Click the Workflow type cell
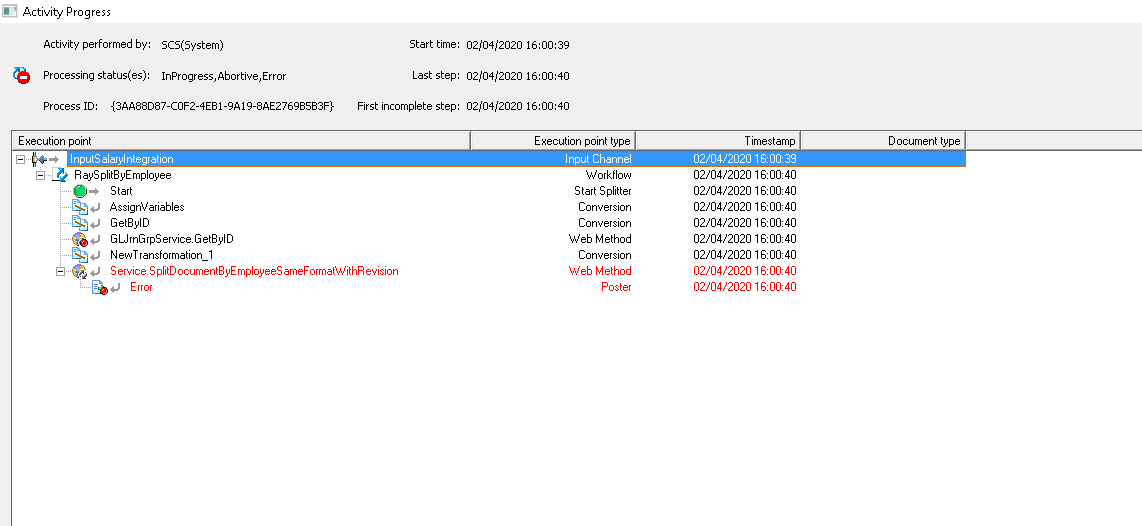The image size is (1142, 526). (x=608, y=175)
